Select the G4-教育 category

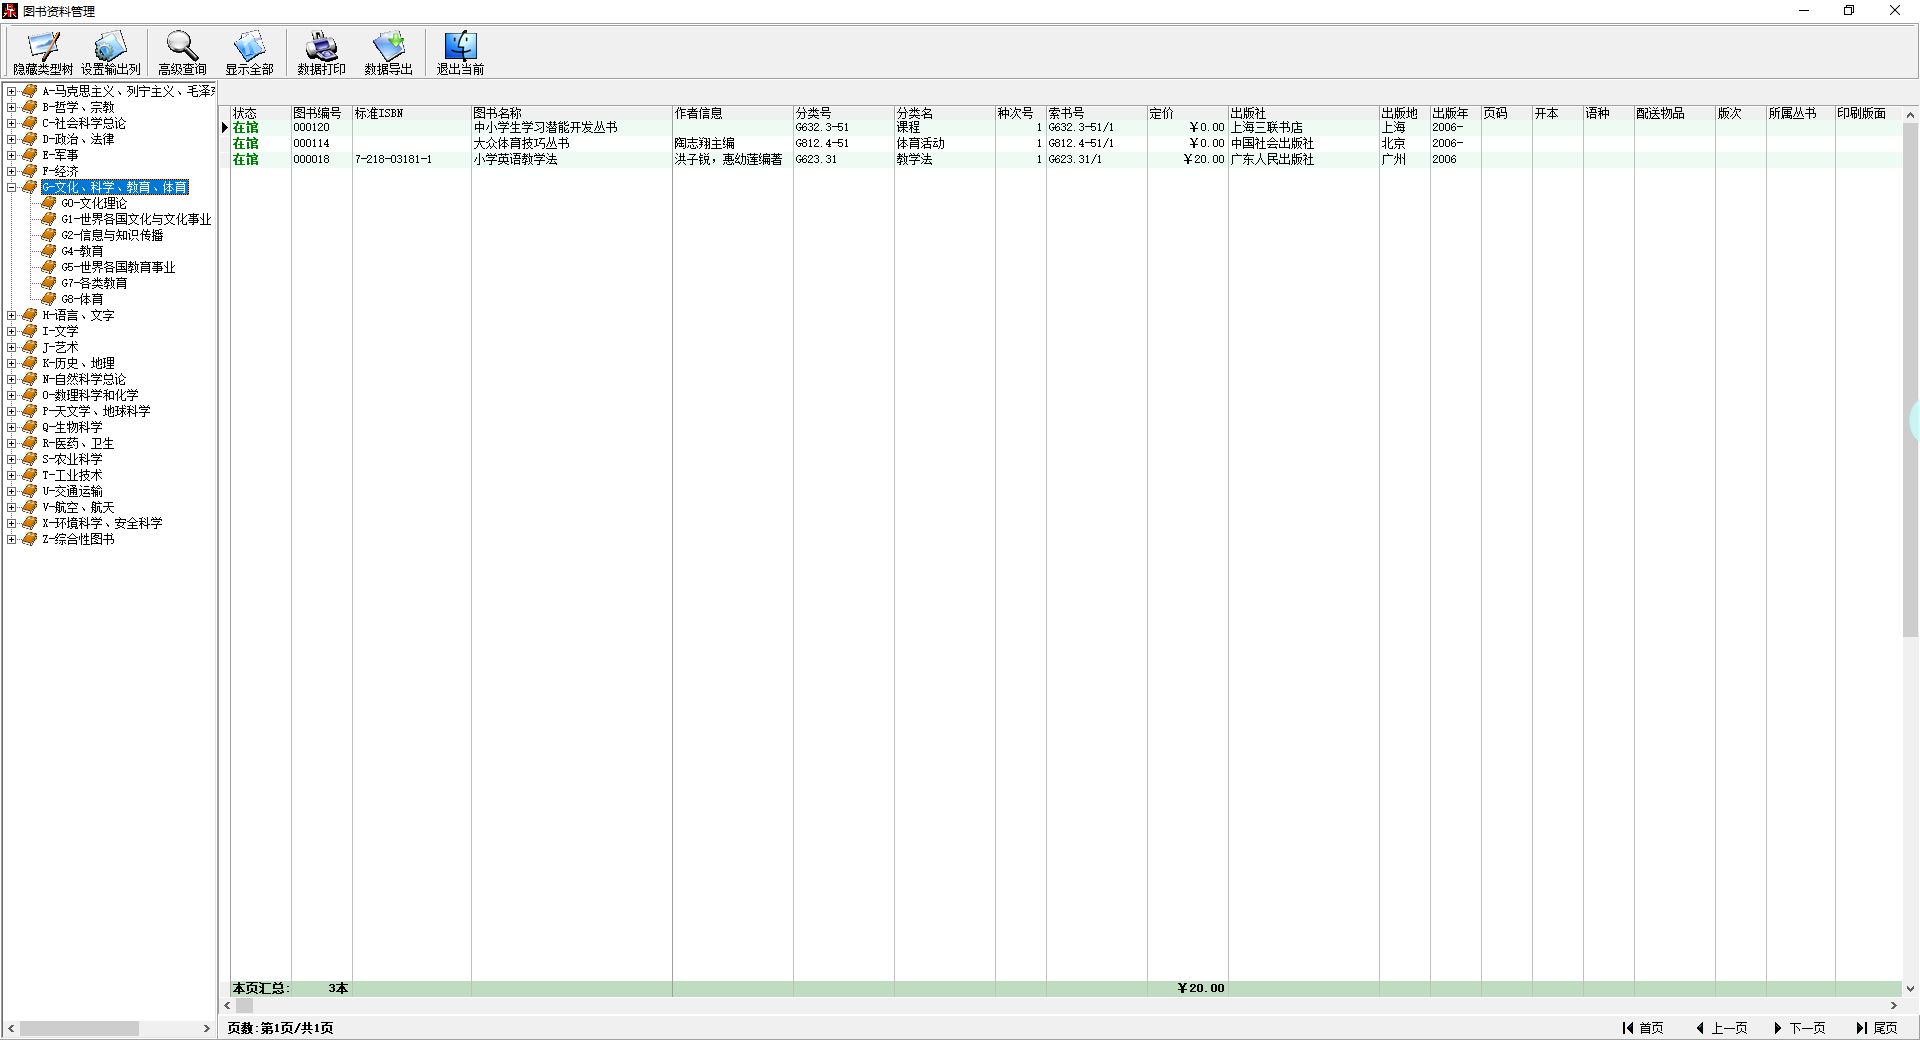pos(82,251)
